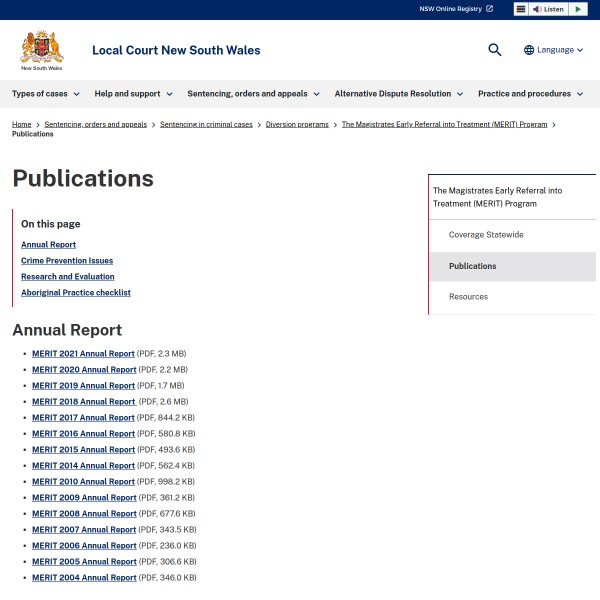Select Resources in the sidebar
The image size is (600, 600).
tap(468, 297)
